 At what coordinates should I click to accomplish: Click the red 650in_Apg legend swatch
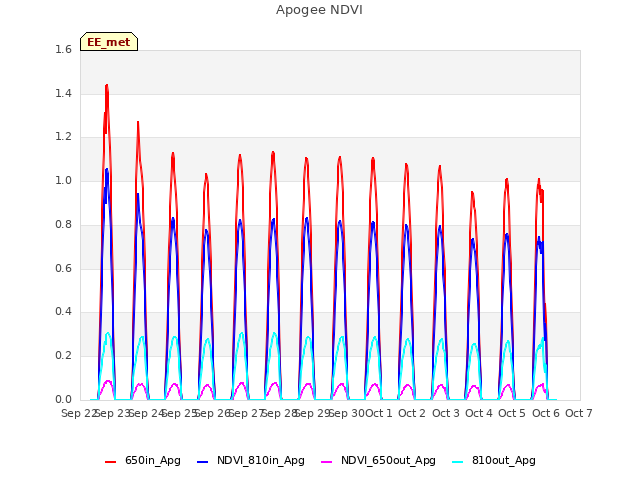pos(111,462)
